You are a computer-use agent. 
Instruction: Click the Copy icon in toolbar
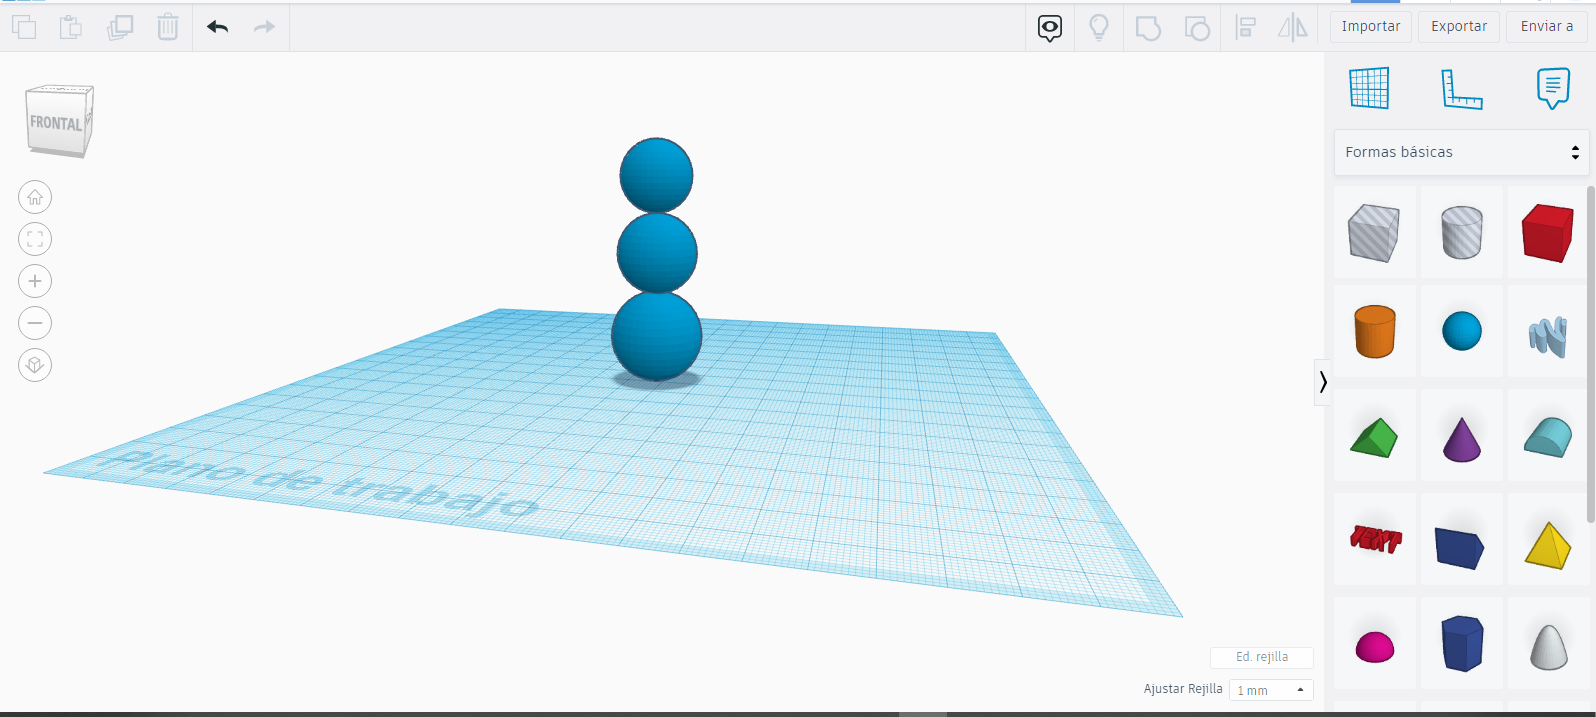coord(24,27)
